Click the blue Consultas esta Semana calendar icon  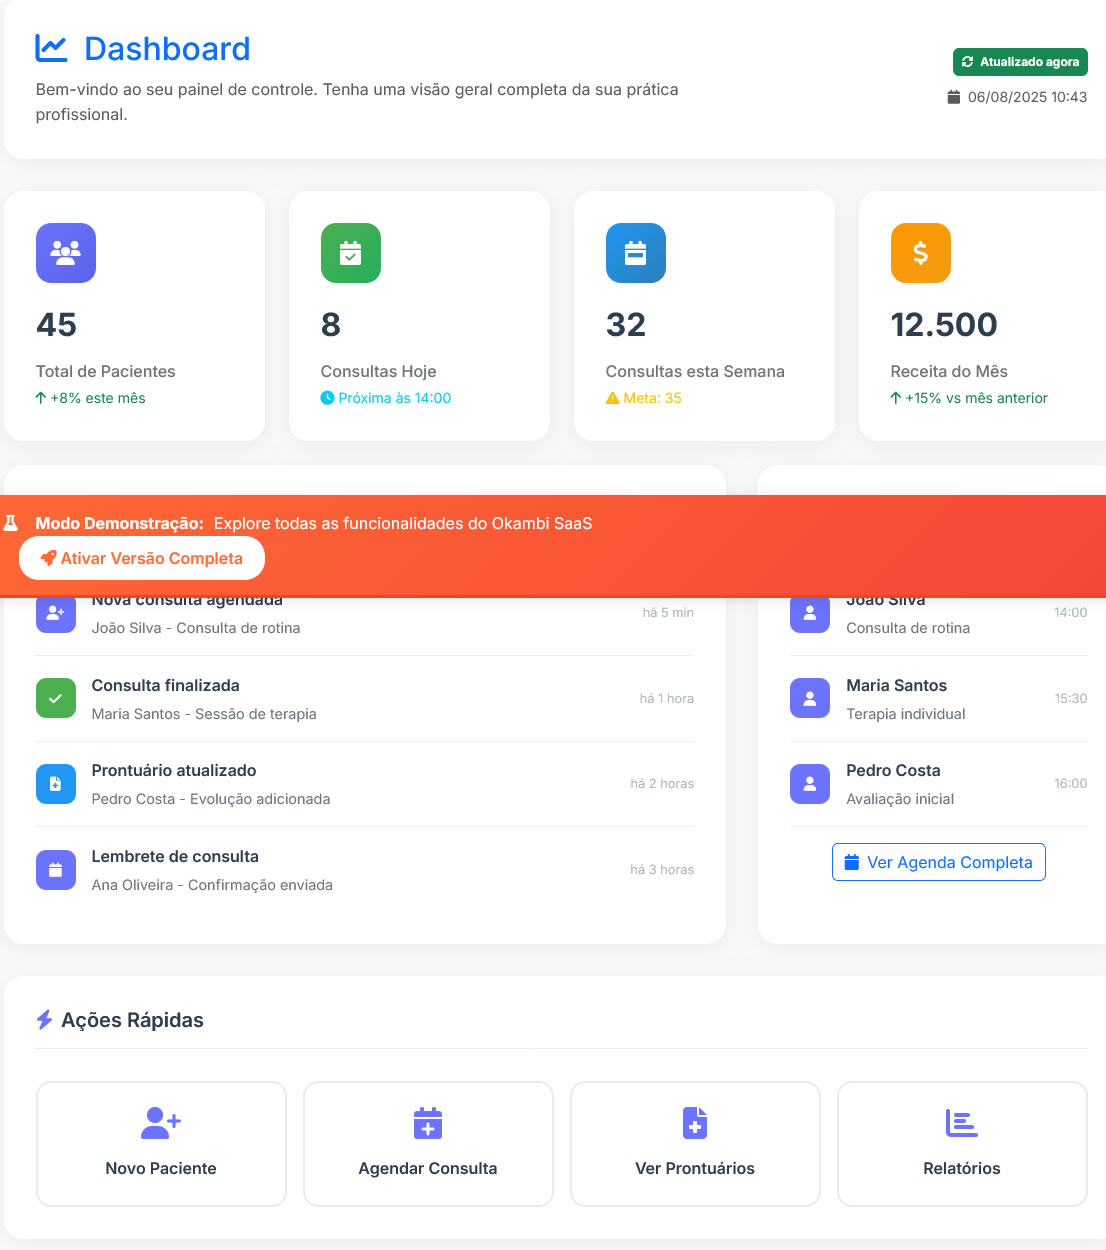coord(635,253)
